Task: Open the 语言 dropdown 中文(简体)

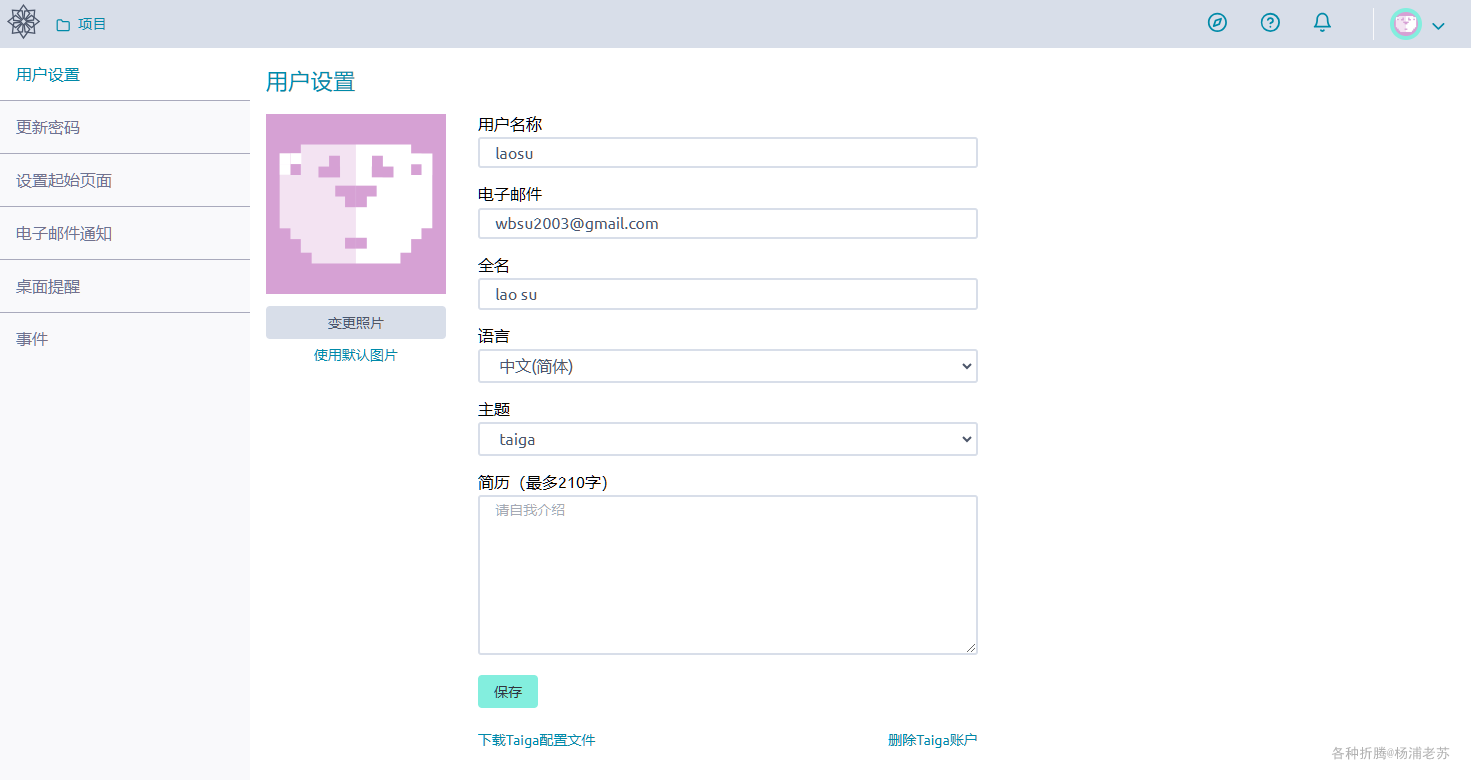Action: point(727,366)
